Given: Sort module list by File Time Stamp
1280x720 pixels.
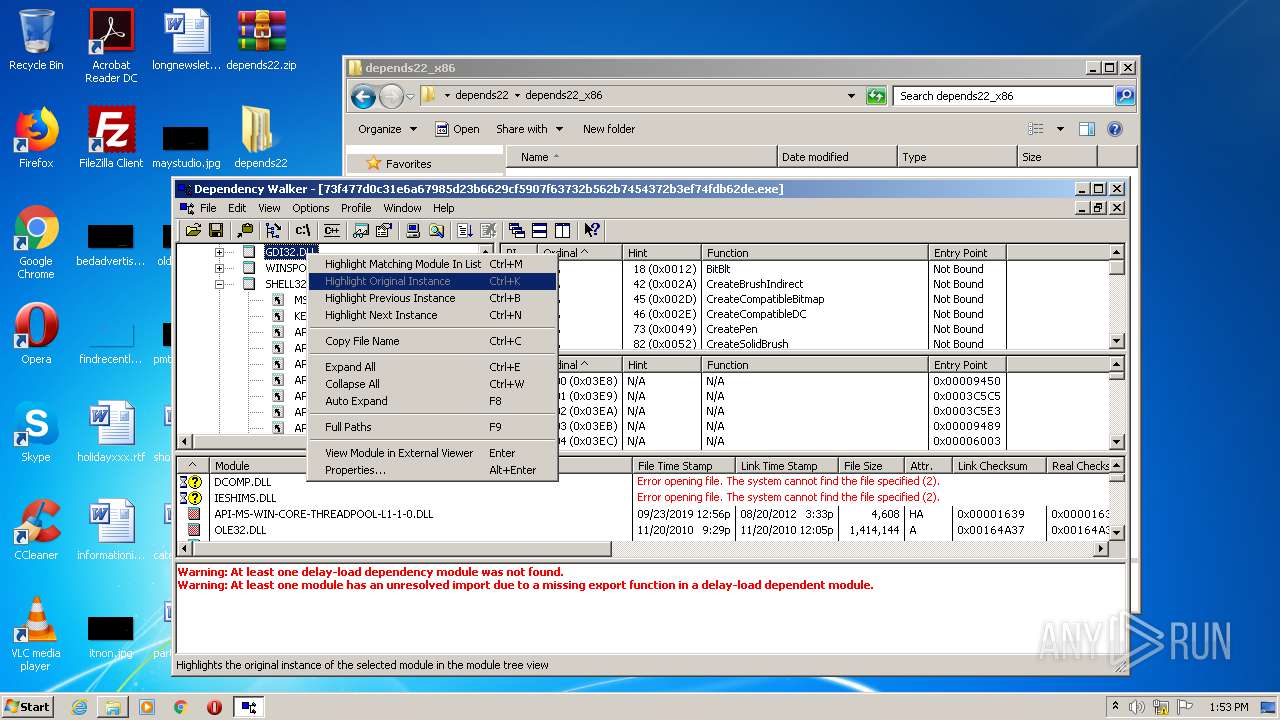Looking at the screenshot, I should (683, 466).
